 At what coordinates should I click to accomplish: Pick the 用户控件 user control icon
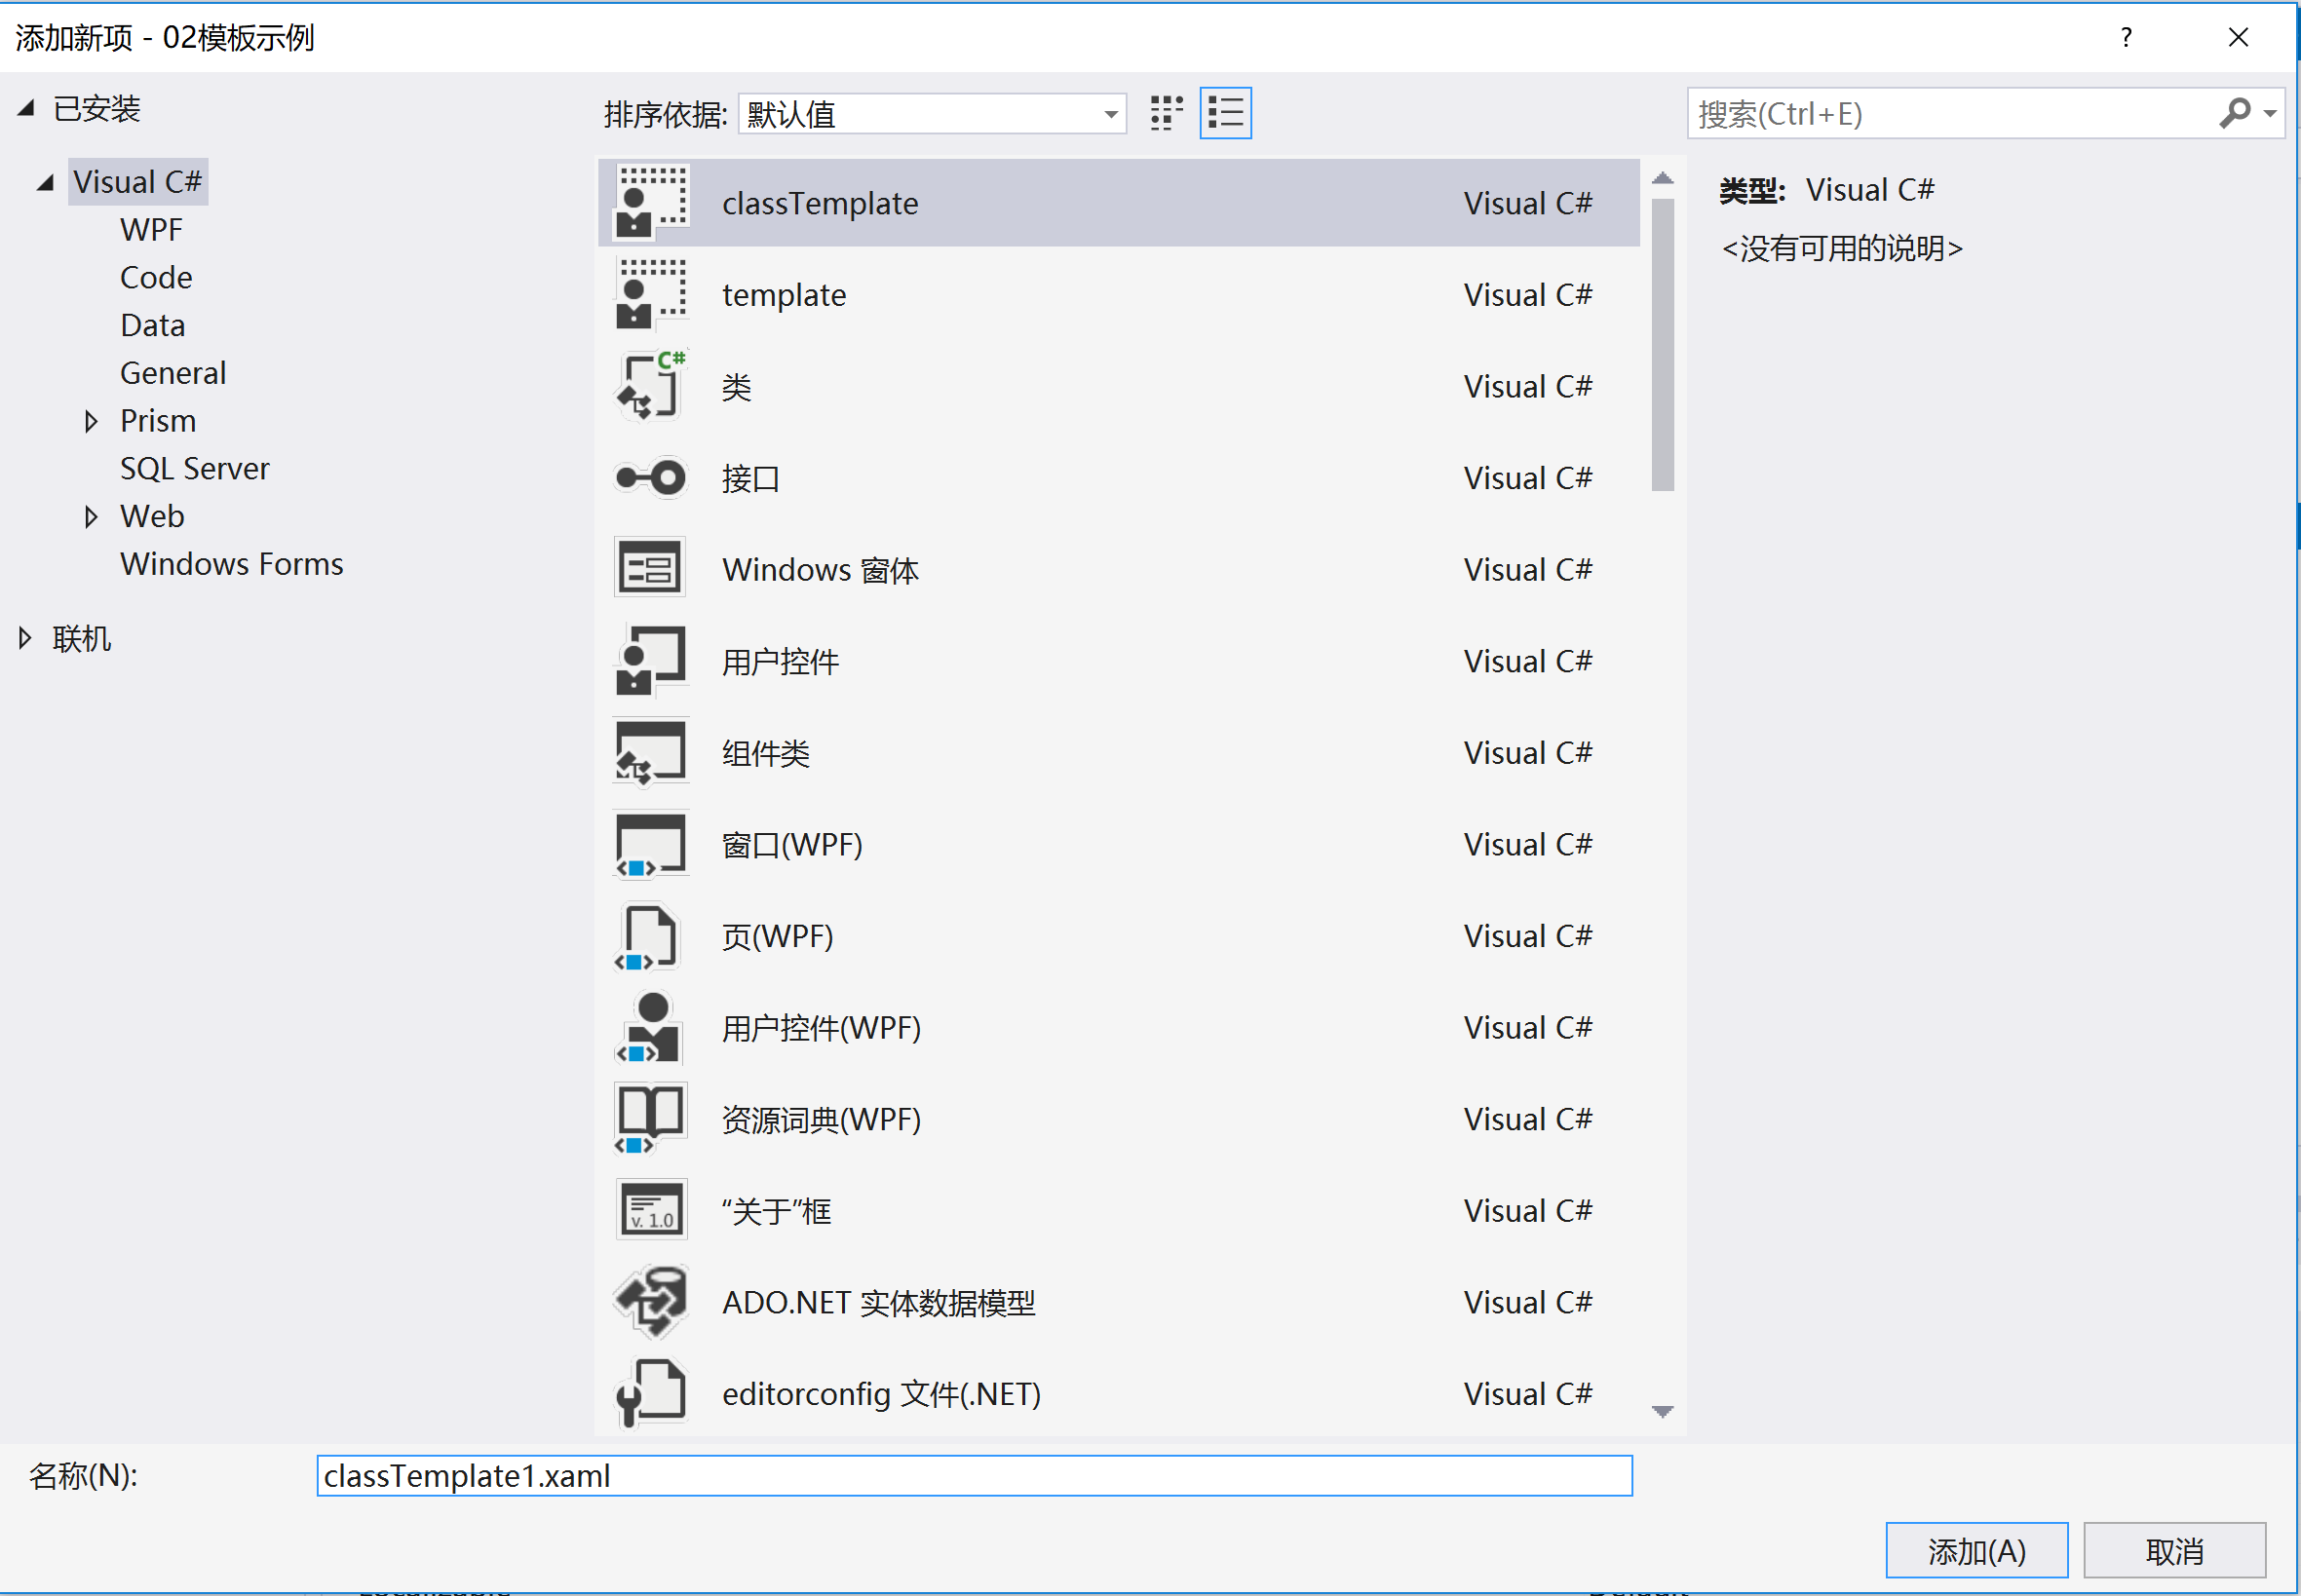(651, 661)
